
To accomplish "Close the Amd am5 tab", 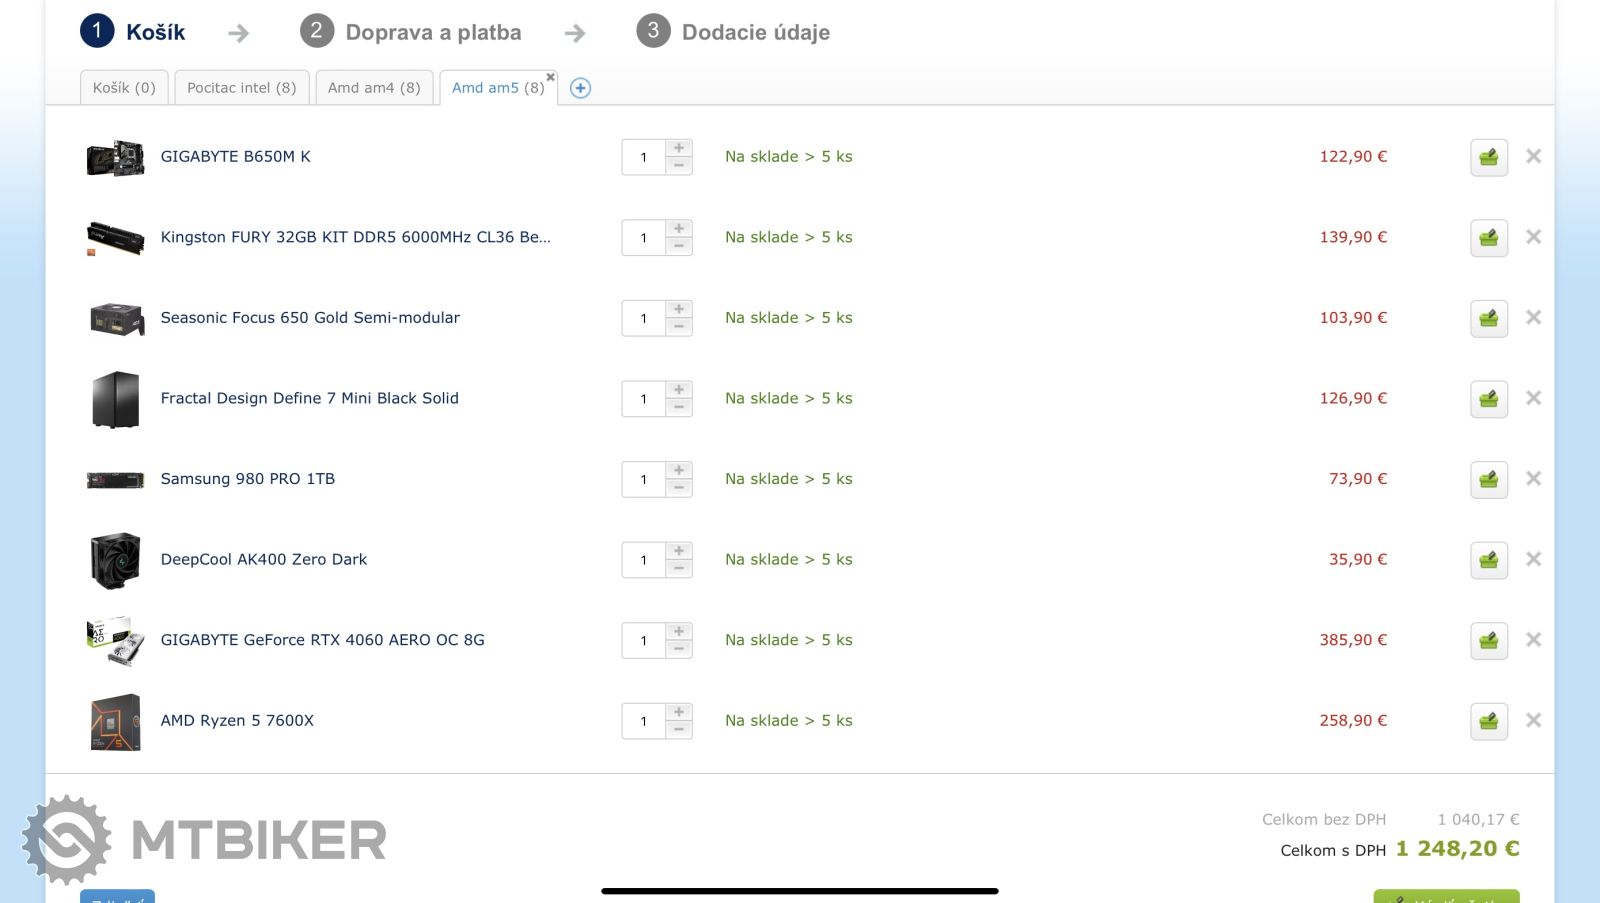I will (x=550, y=77).
